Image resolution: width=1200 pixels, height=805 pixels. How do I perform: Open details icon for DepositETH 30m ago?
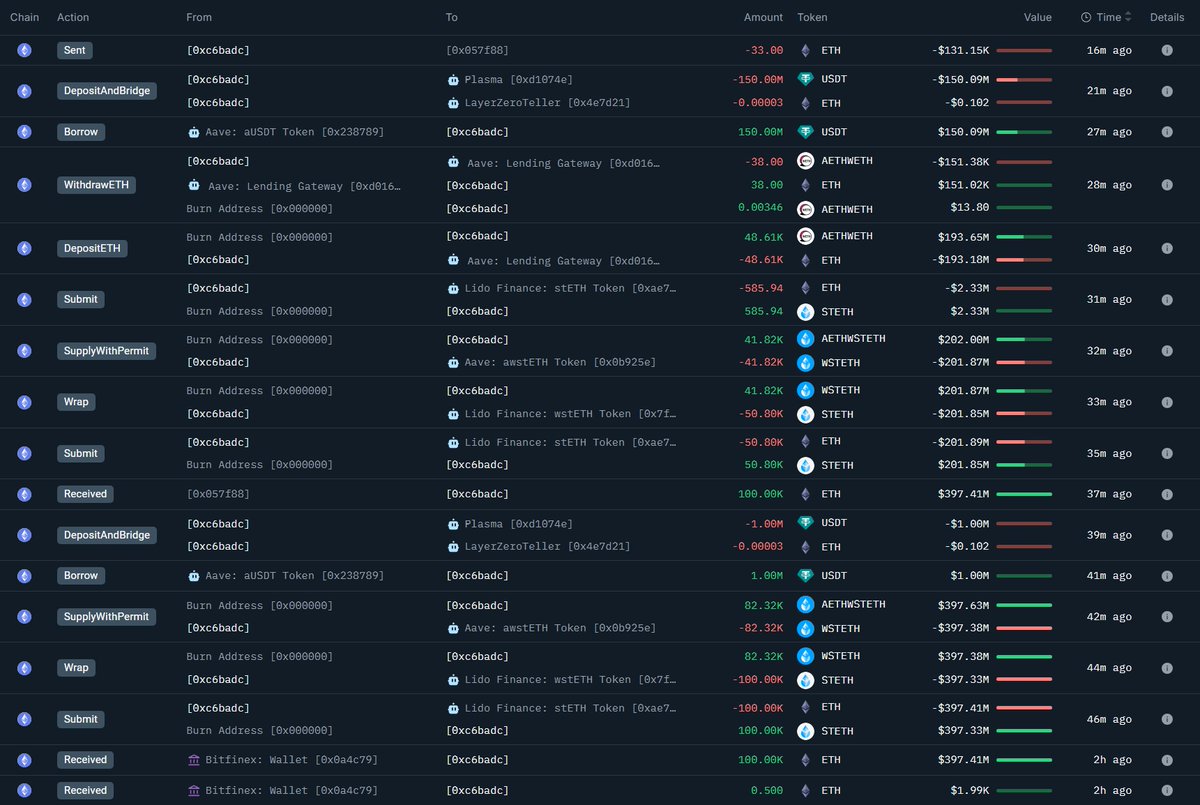pos(1167,248)
